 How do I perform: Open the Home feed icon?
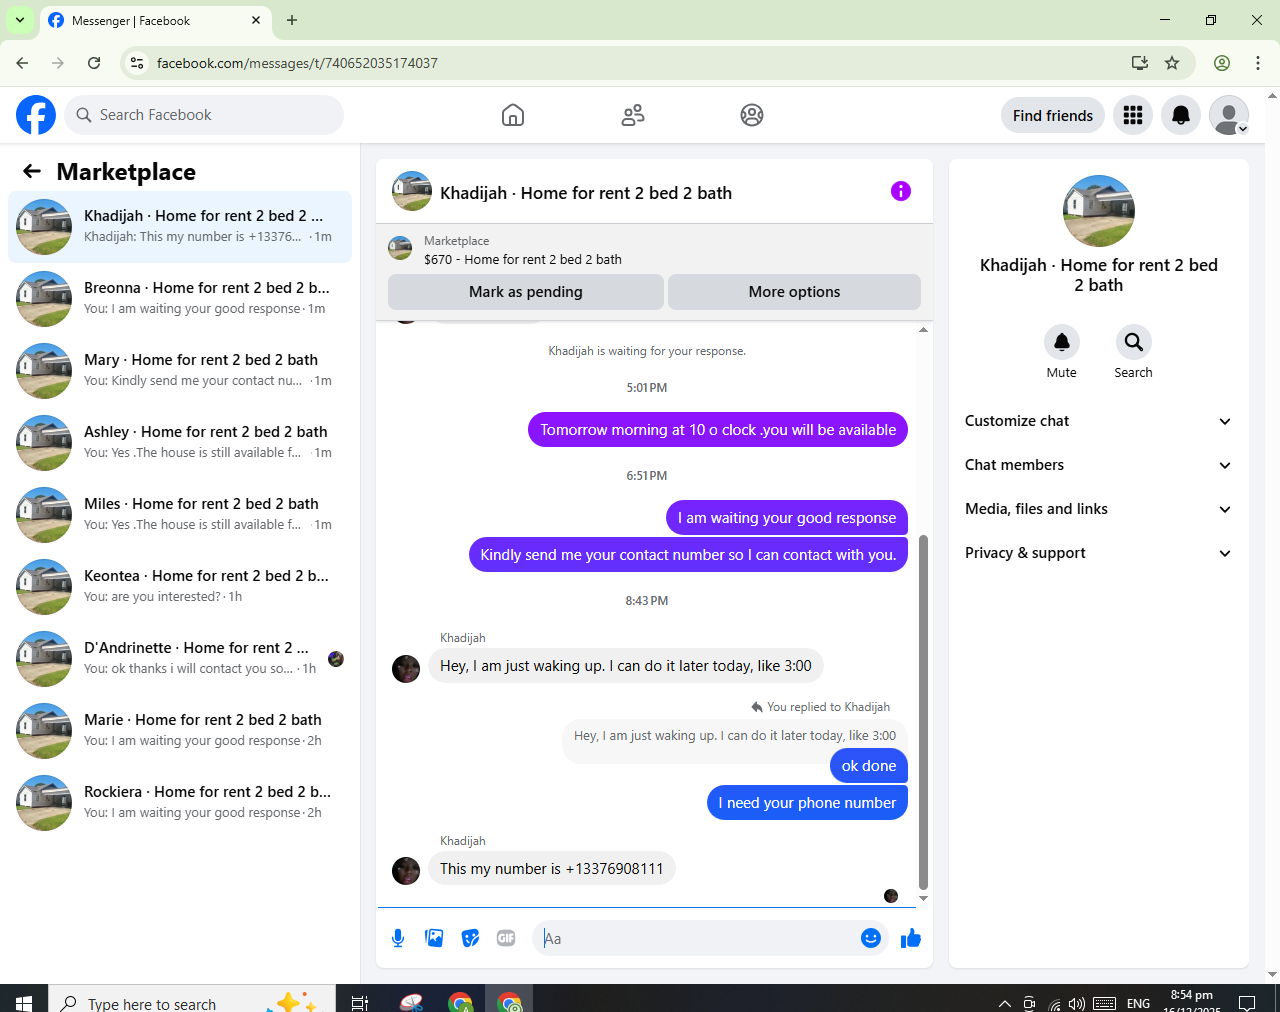[513, 115]
